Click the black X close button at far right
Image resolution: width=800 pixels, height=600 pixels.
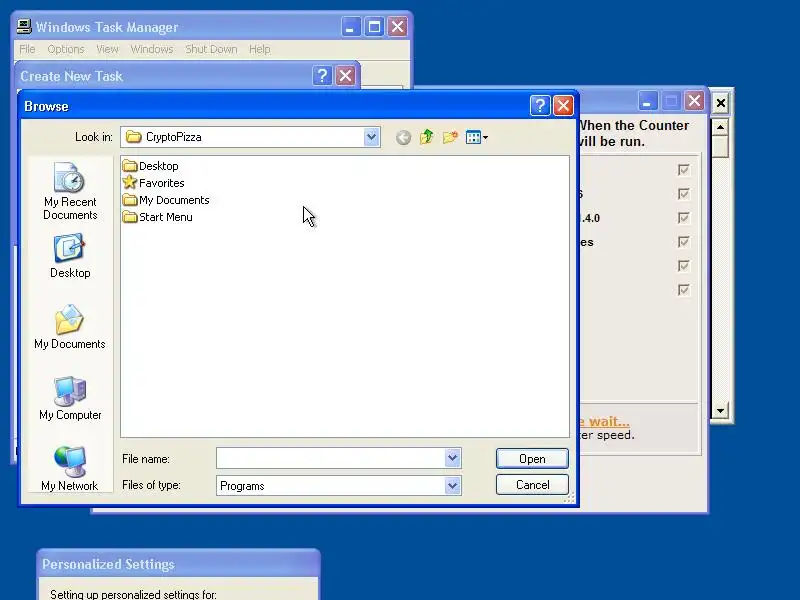(x=720, y=103)
